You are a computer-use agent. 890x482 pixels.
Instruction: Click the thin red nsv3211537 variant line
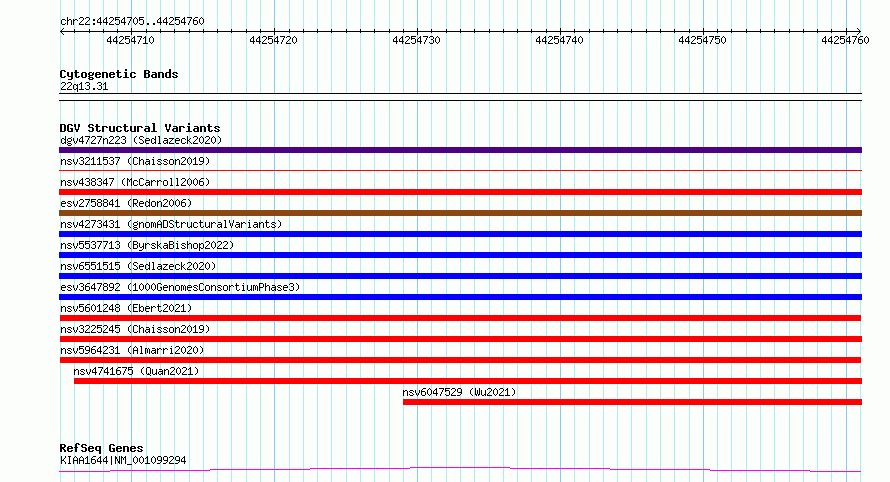[x=460, y=170]
